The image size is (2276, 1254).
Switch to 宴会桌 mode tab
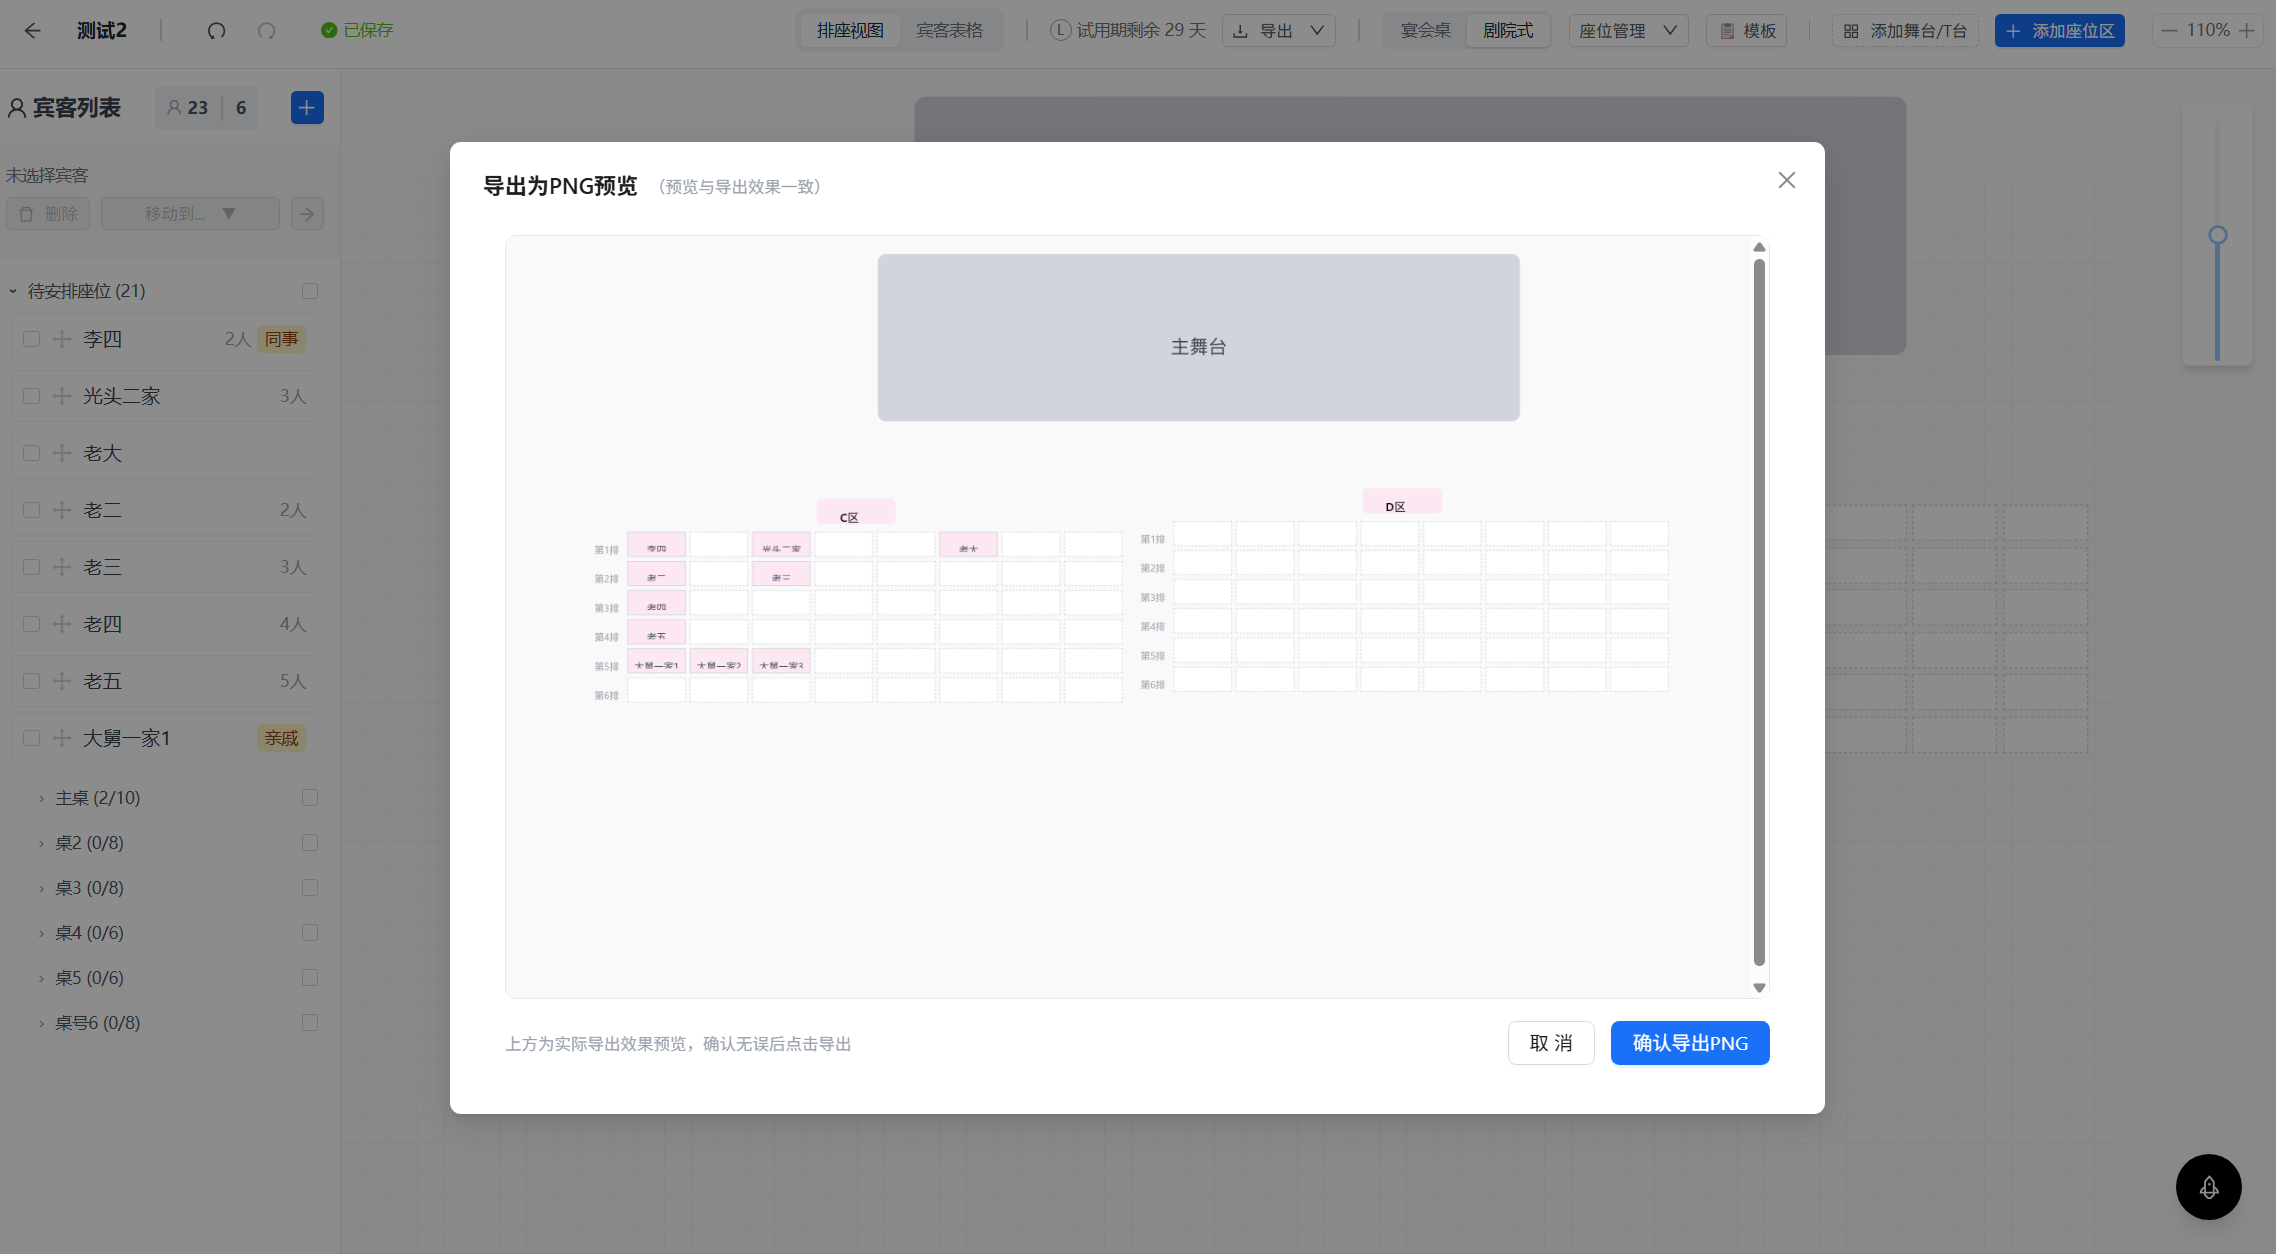(1425, 31)
